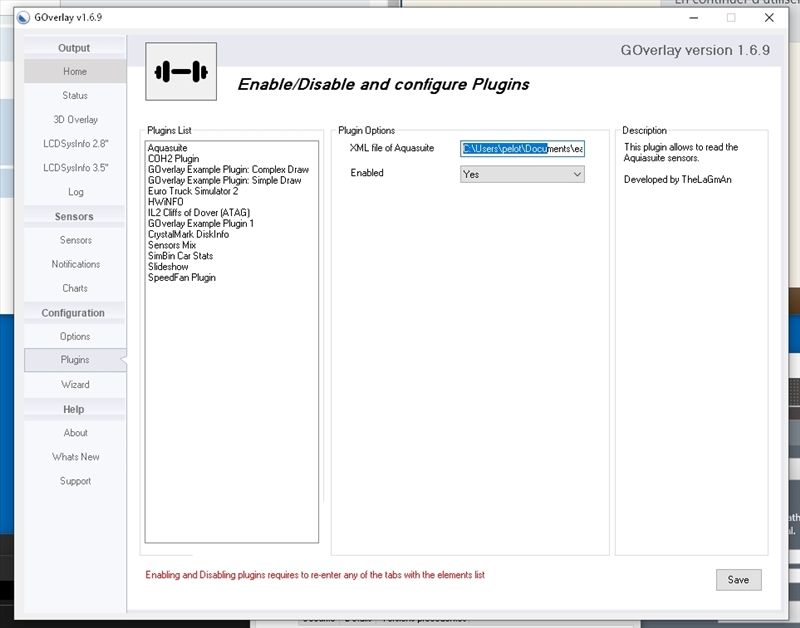This screenshot has height=628, width=800.
Task: Click the GOverlay app icon in title bar
Action: click(x=23, y=18)
